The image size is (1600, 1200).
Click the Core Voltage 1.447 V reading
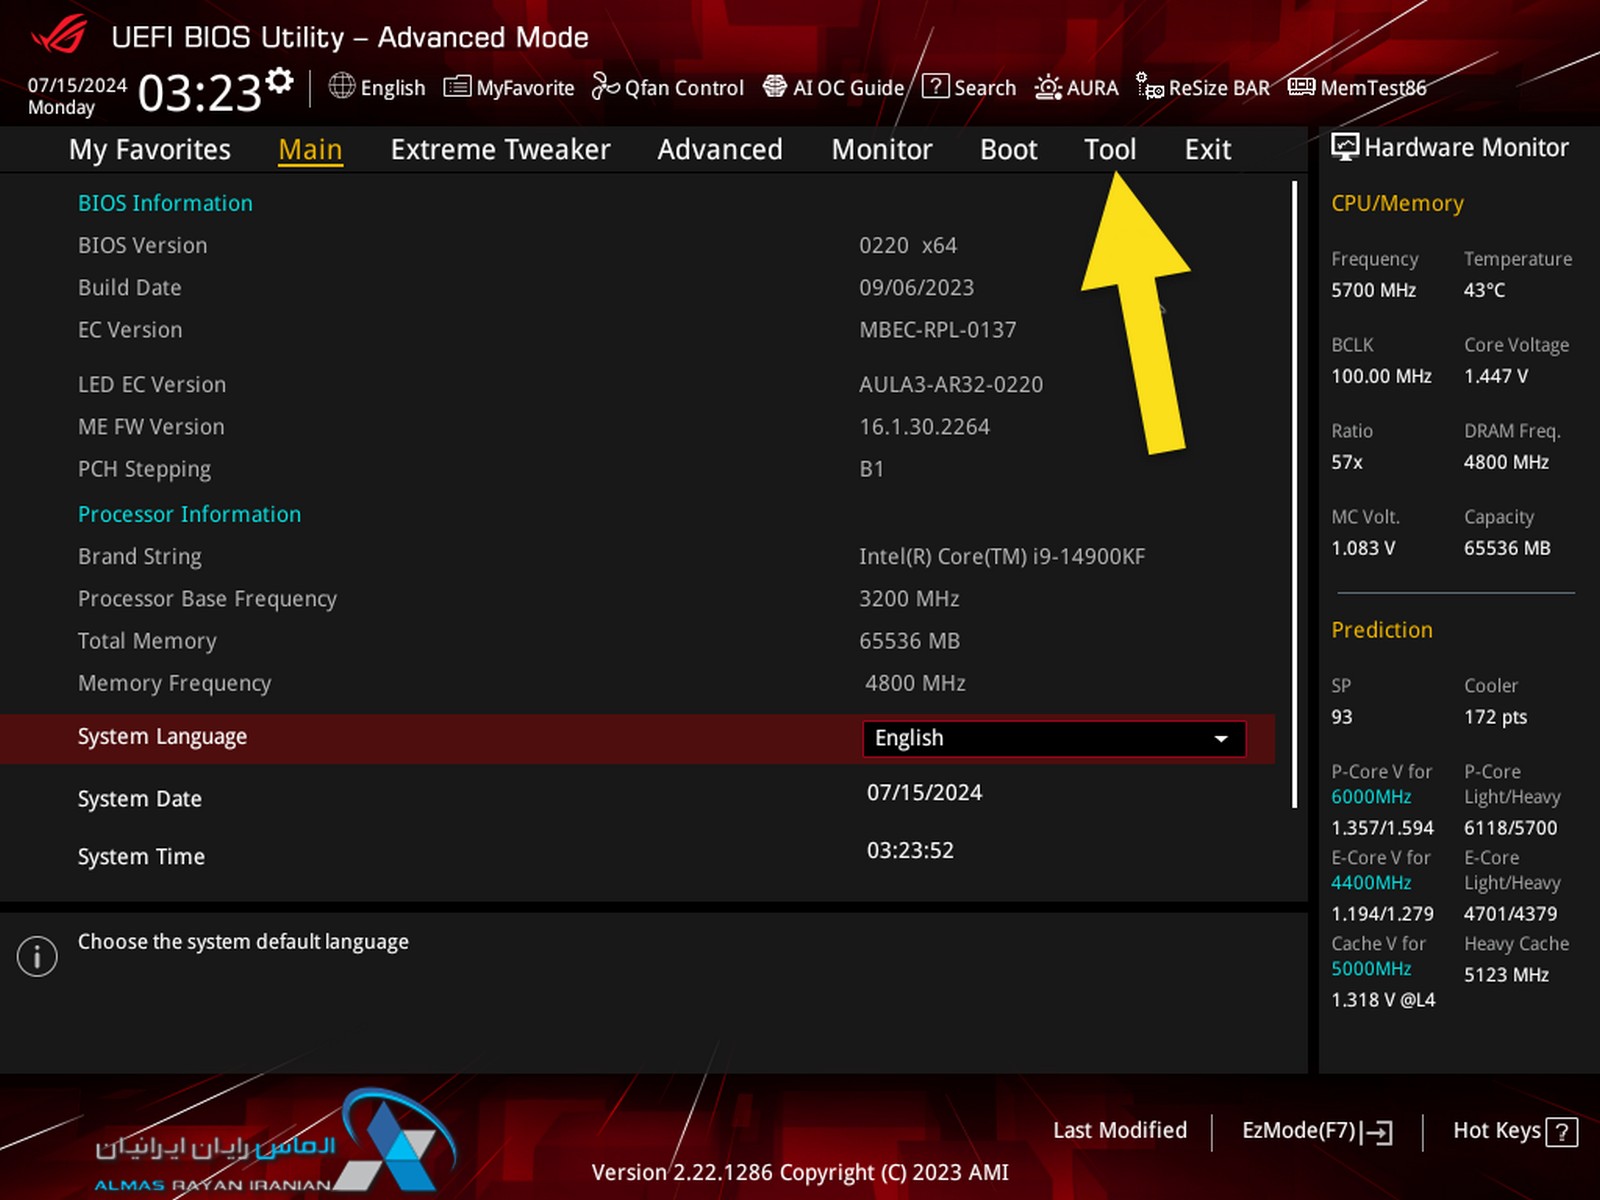point(1496,377)
